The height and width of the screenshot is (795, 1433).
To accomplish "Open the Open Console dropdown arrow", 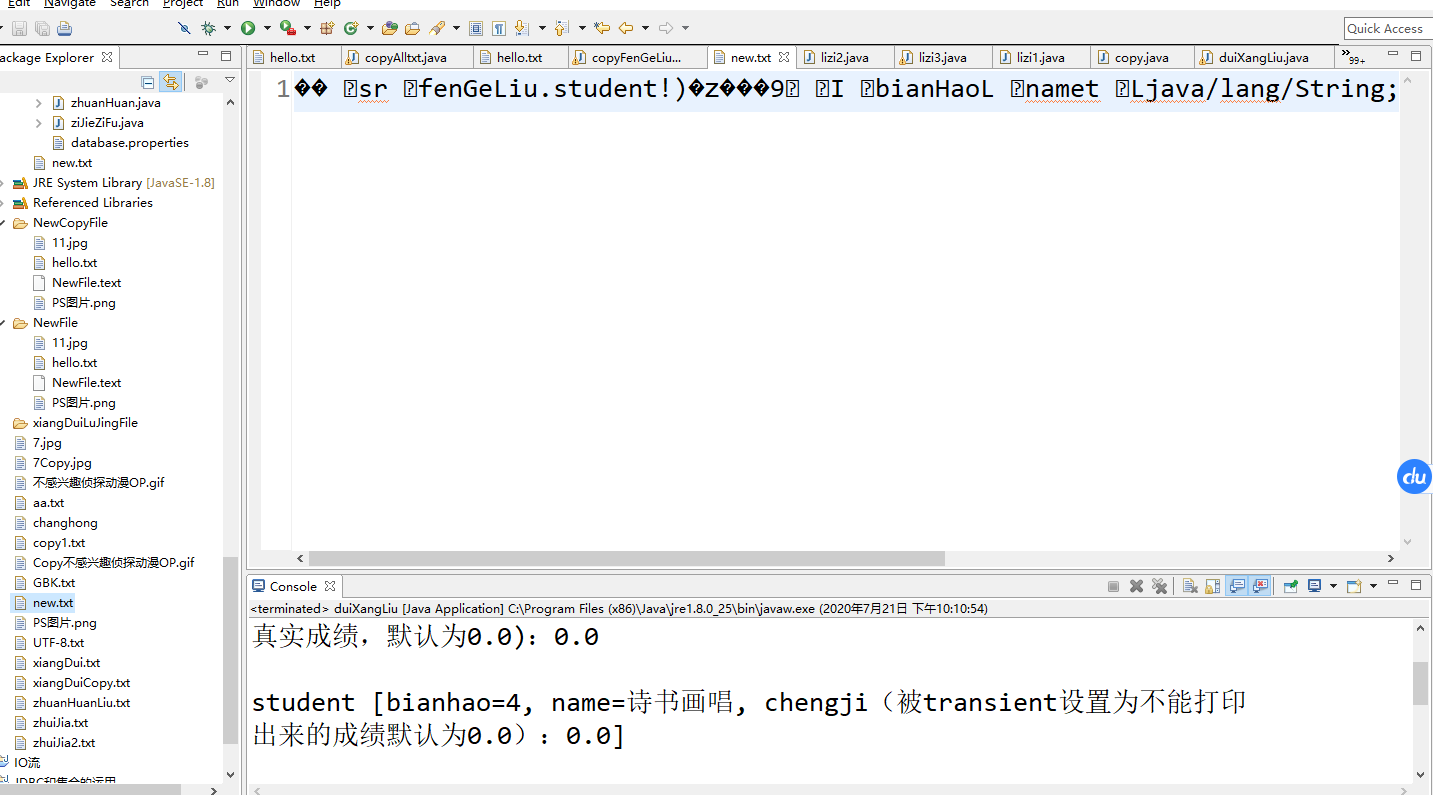I will pos(1374,586).
